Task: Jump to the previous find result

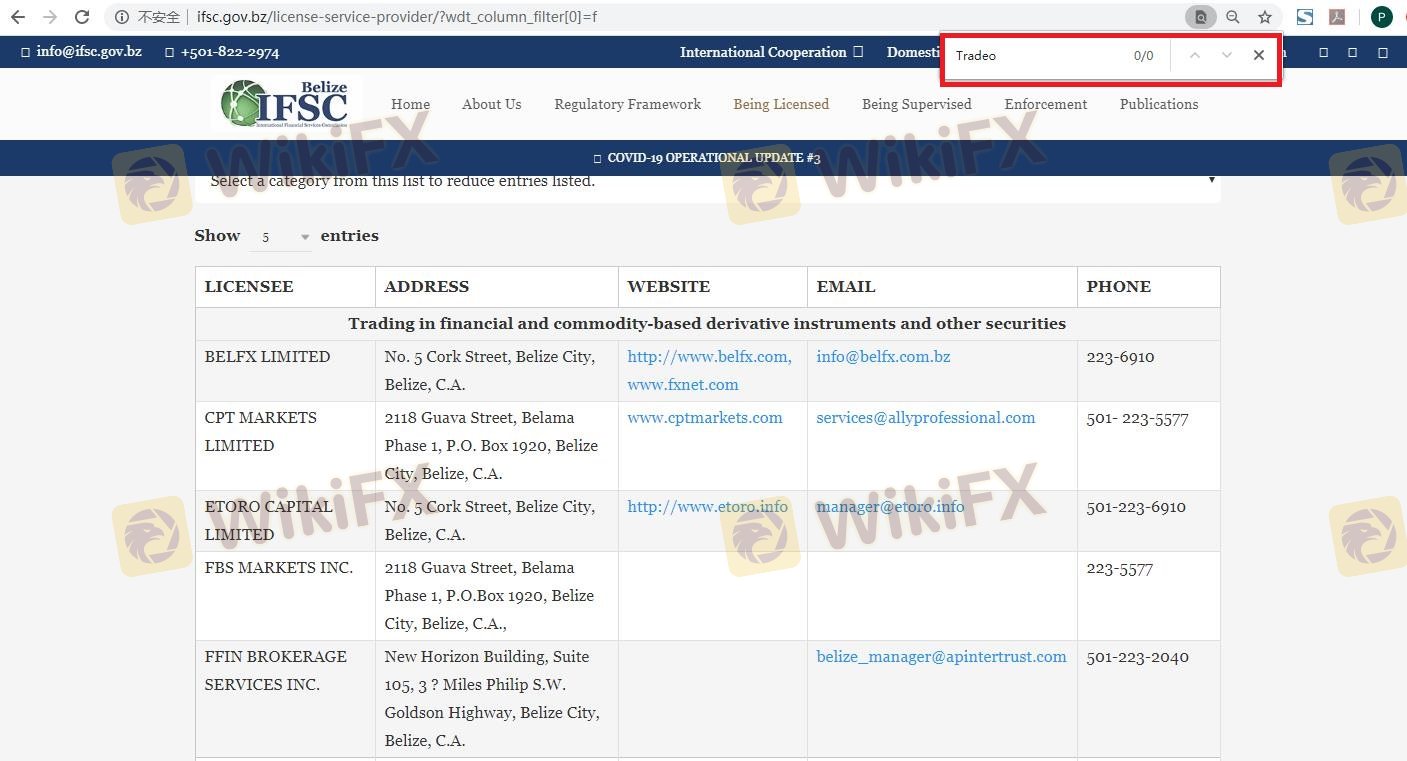Action: 1194,56
